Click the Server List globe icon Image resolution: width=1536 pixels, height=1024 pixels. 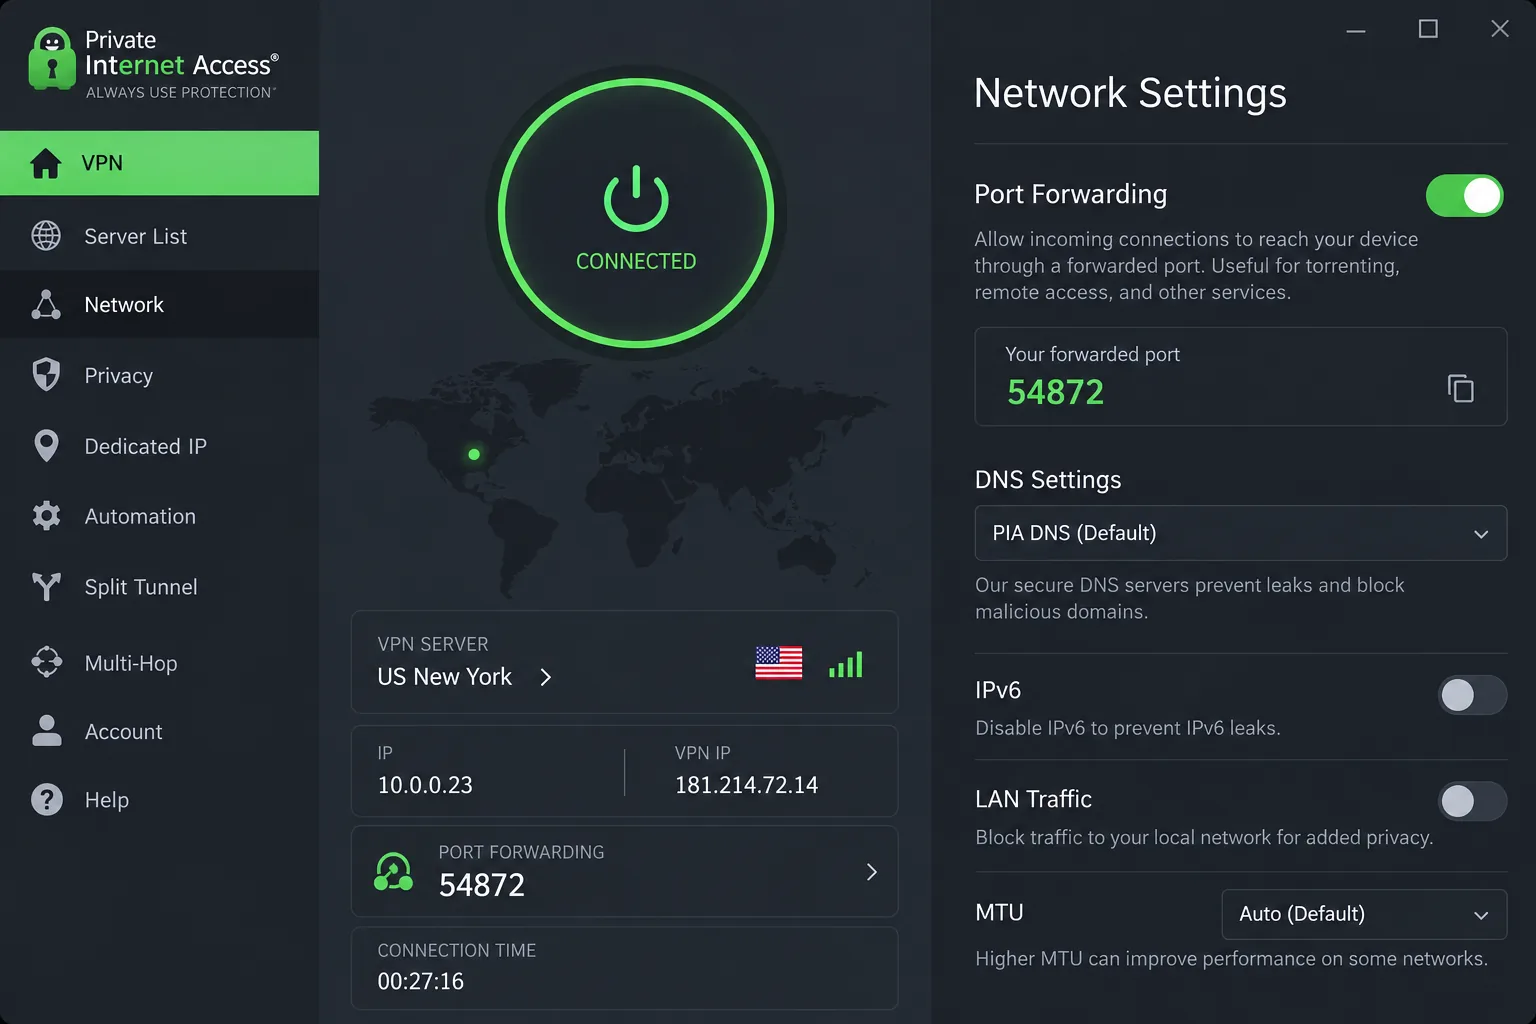(46, 236)
